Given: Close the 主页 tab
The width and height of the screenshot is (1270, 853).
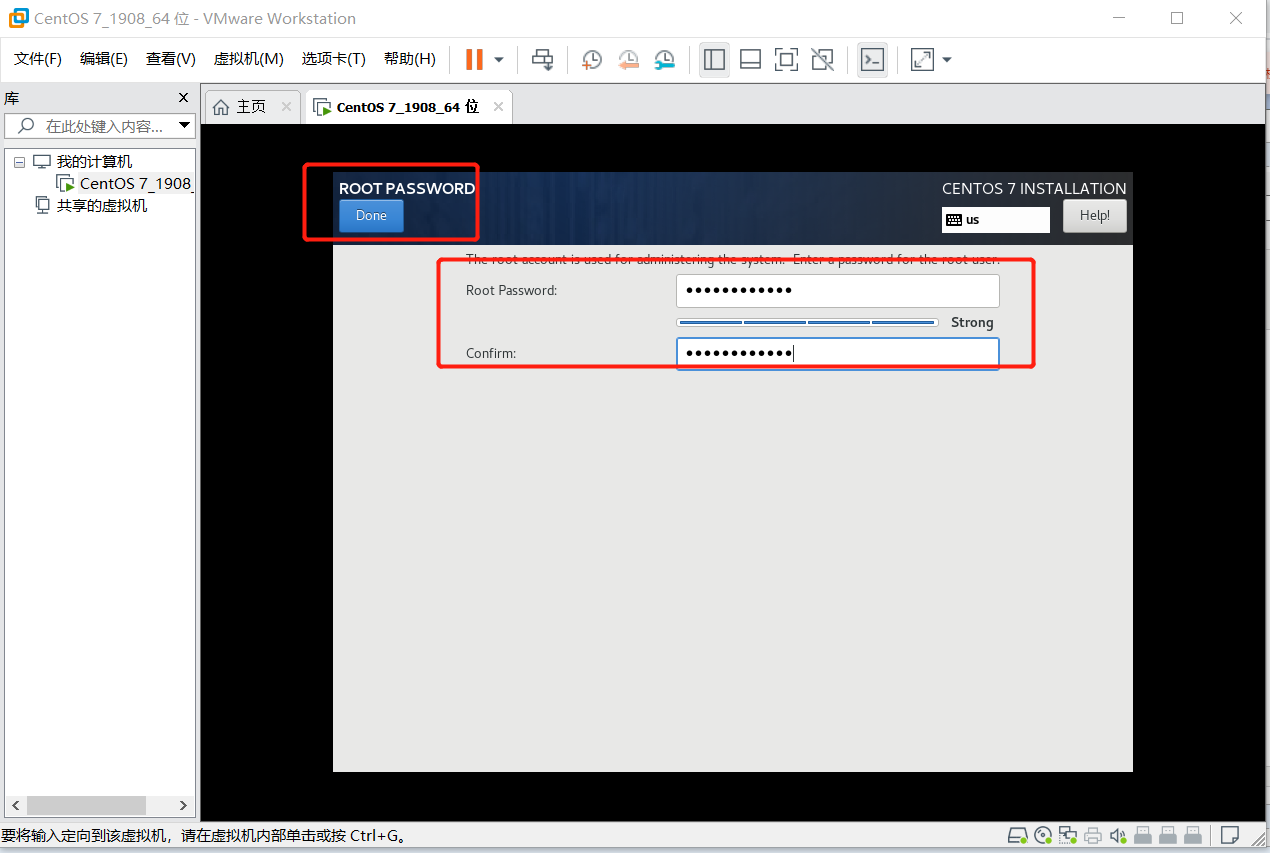Looking at the screenshot, I should pyautogui.click(x=286, y=107).
